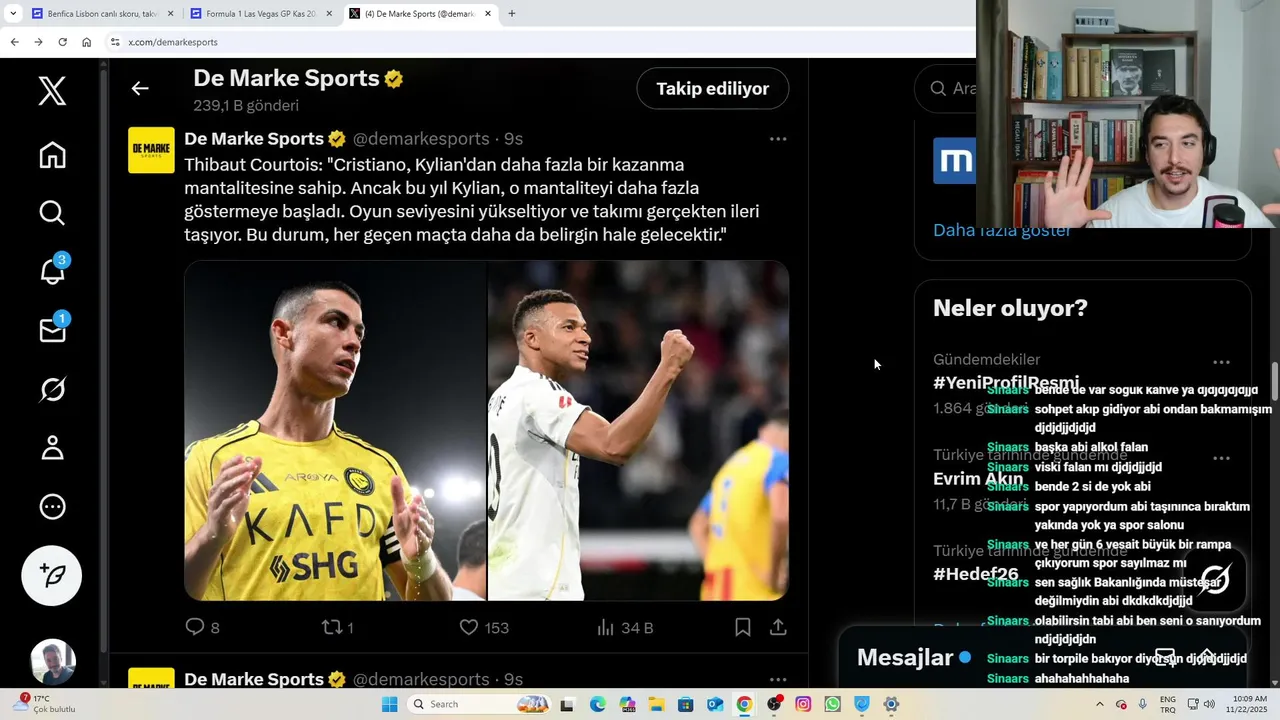Open the weather widget showing 17°C
The image size is (1280, 720).
pyautogui.click(x=46, y=704)
